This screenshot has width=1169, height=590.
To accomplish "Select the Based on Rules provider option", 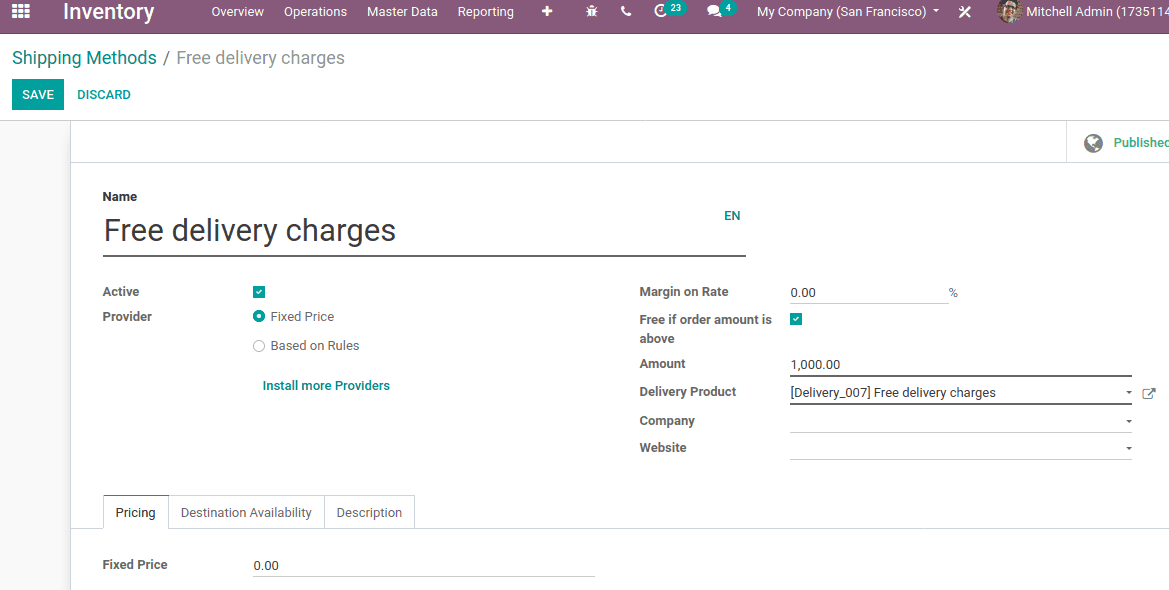I will point(259,345).
